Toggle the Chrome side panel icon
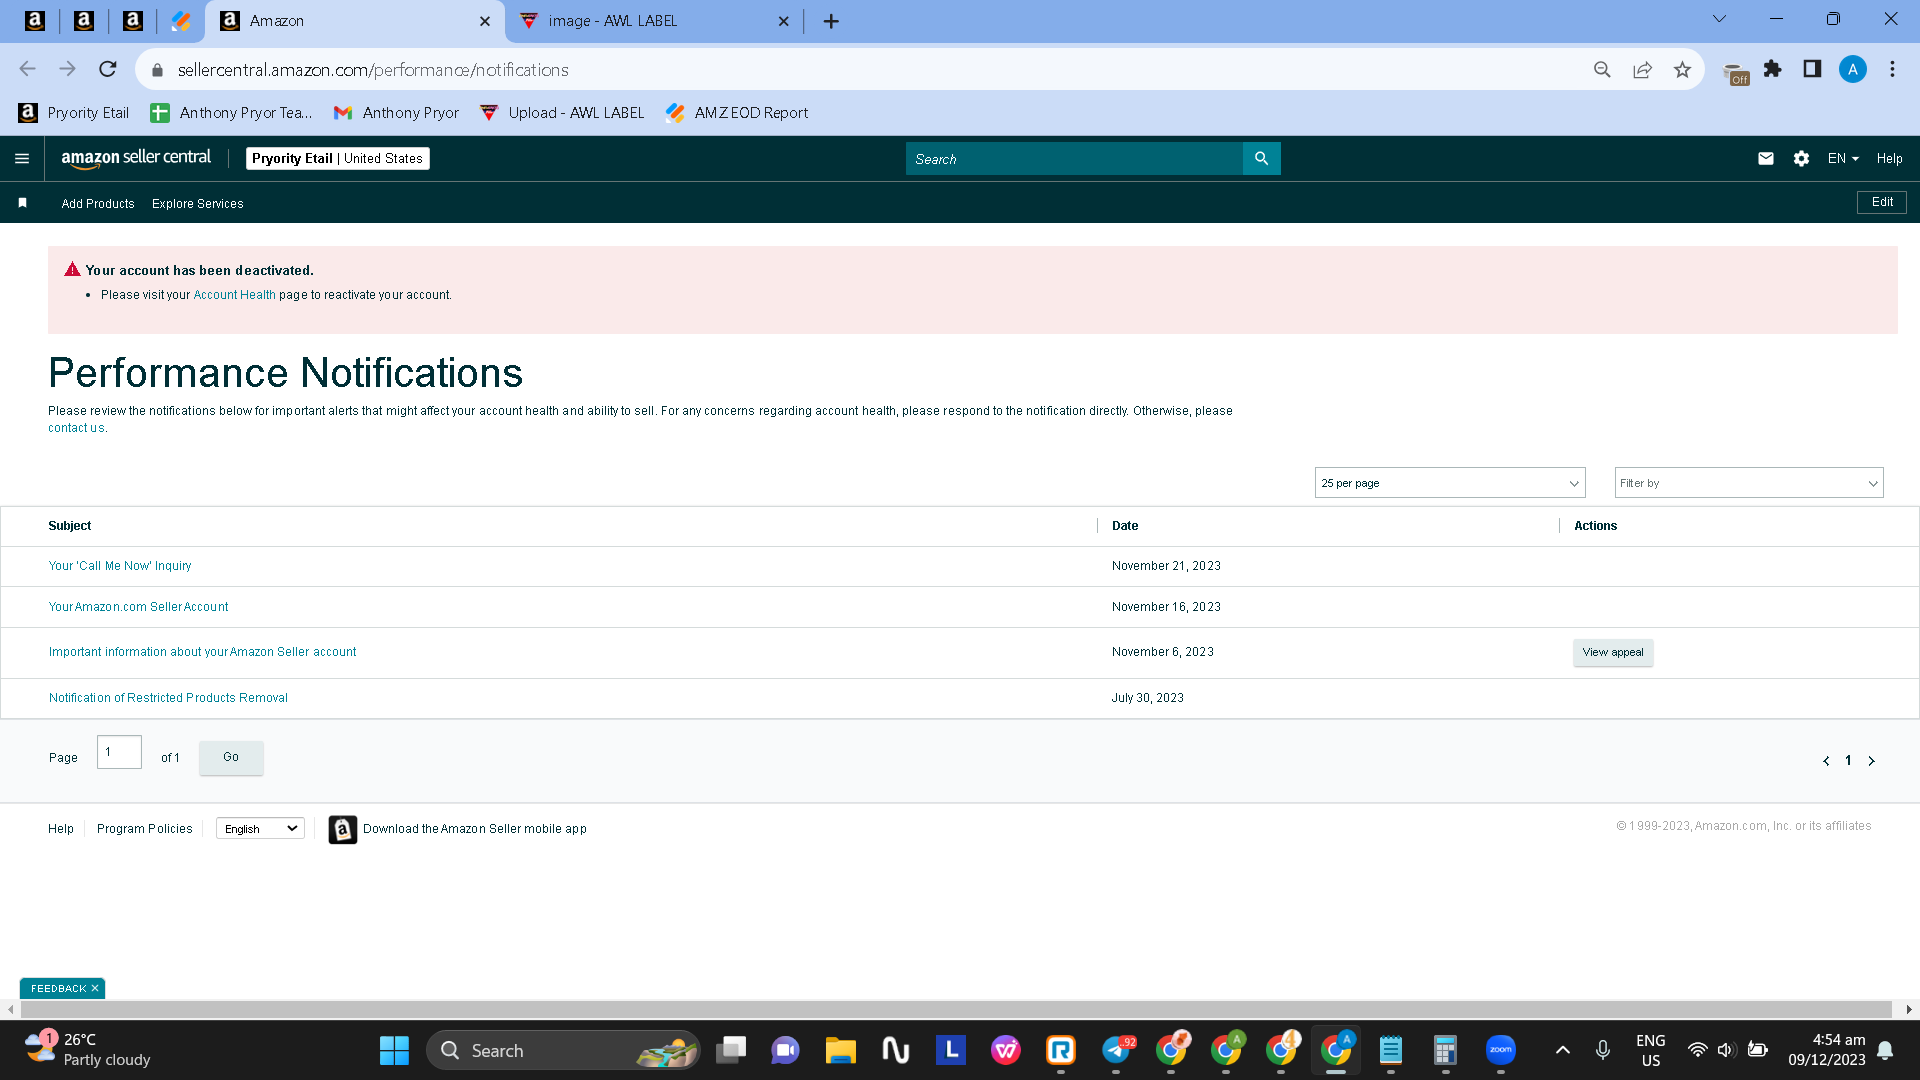 click(1812, 69)
